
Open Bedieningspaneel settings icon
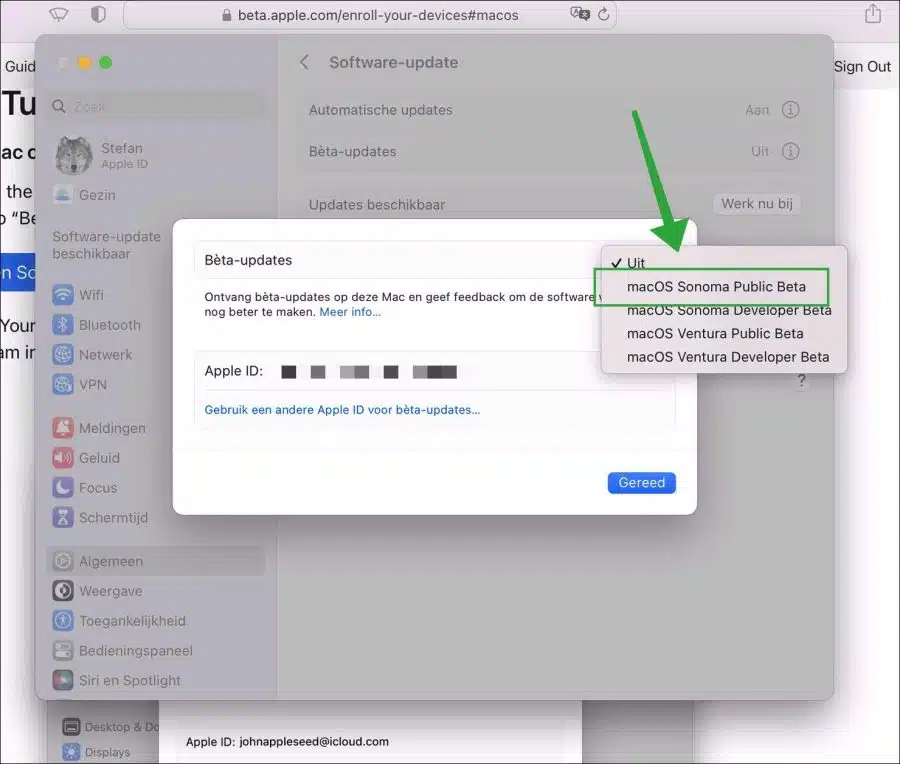63,651
